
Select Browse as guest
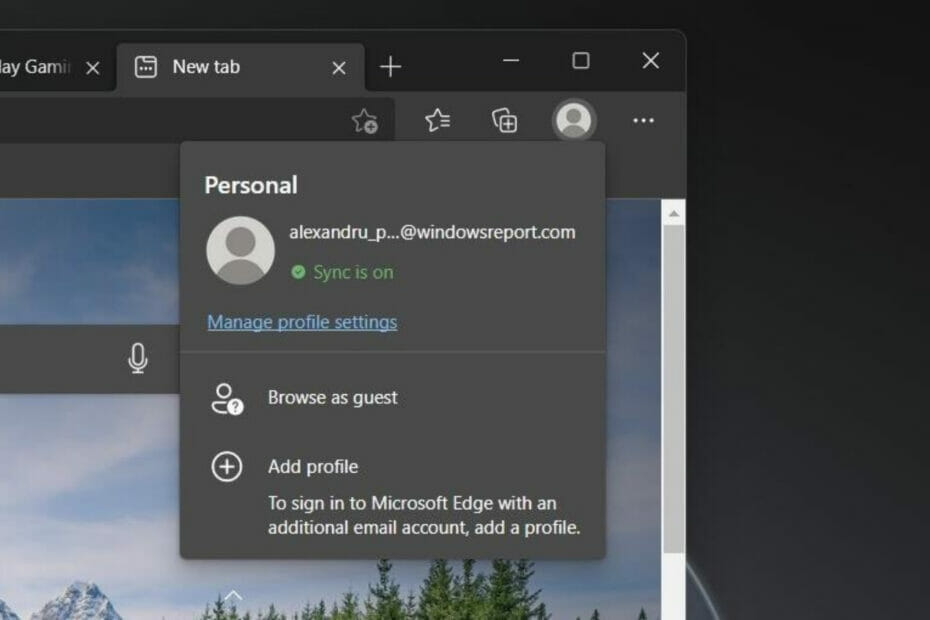(393, 398)
